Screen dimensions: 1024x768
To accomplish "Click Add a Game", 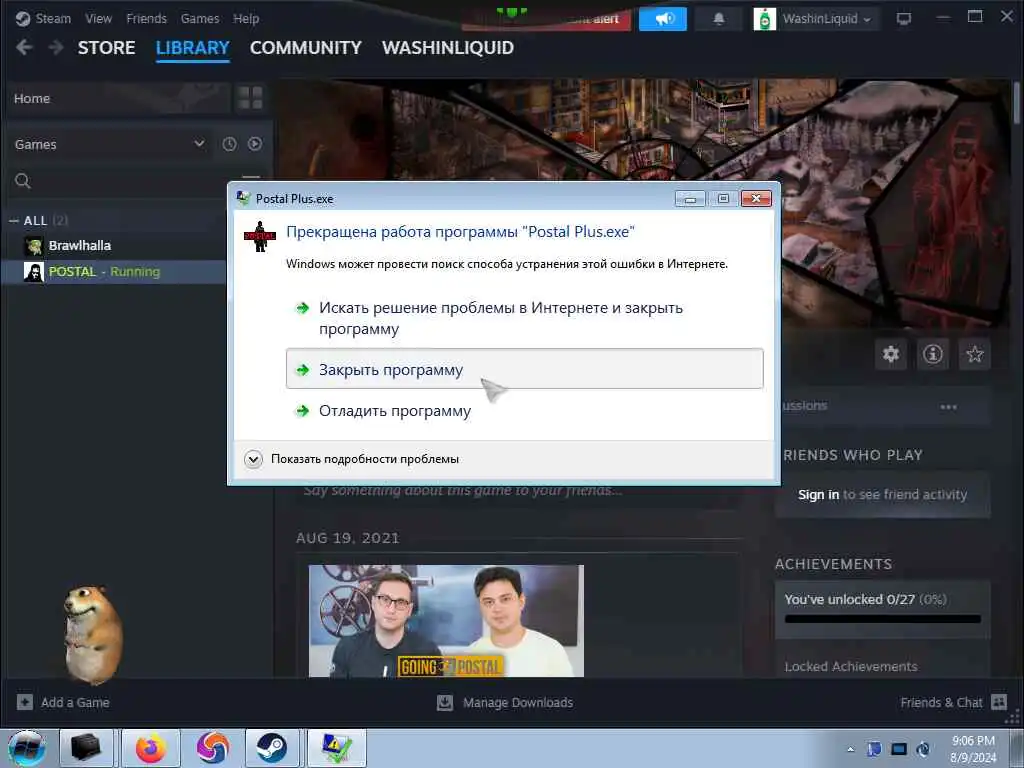I will [63, 703].
